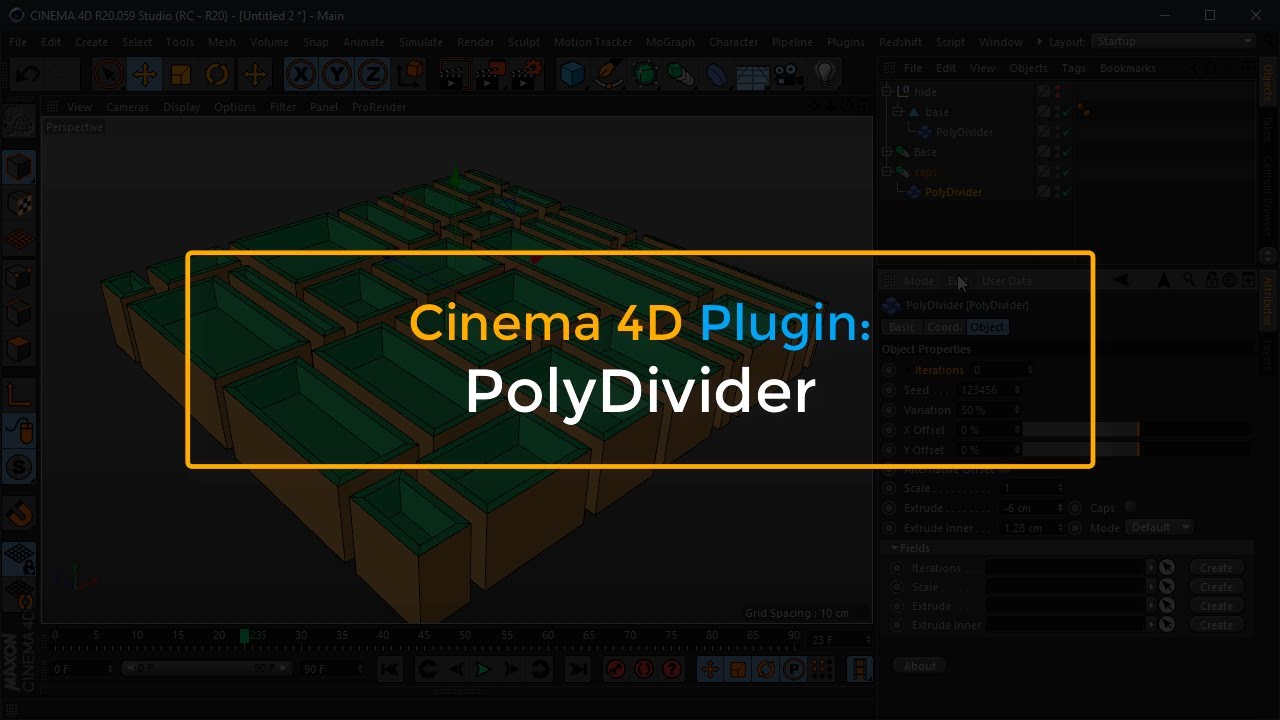Open the Simulate menu
Viewport: 1280px width, 720px height.
[x=421, y=42]
